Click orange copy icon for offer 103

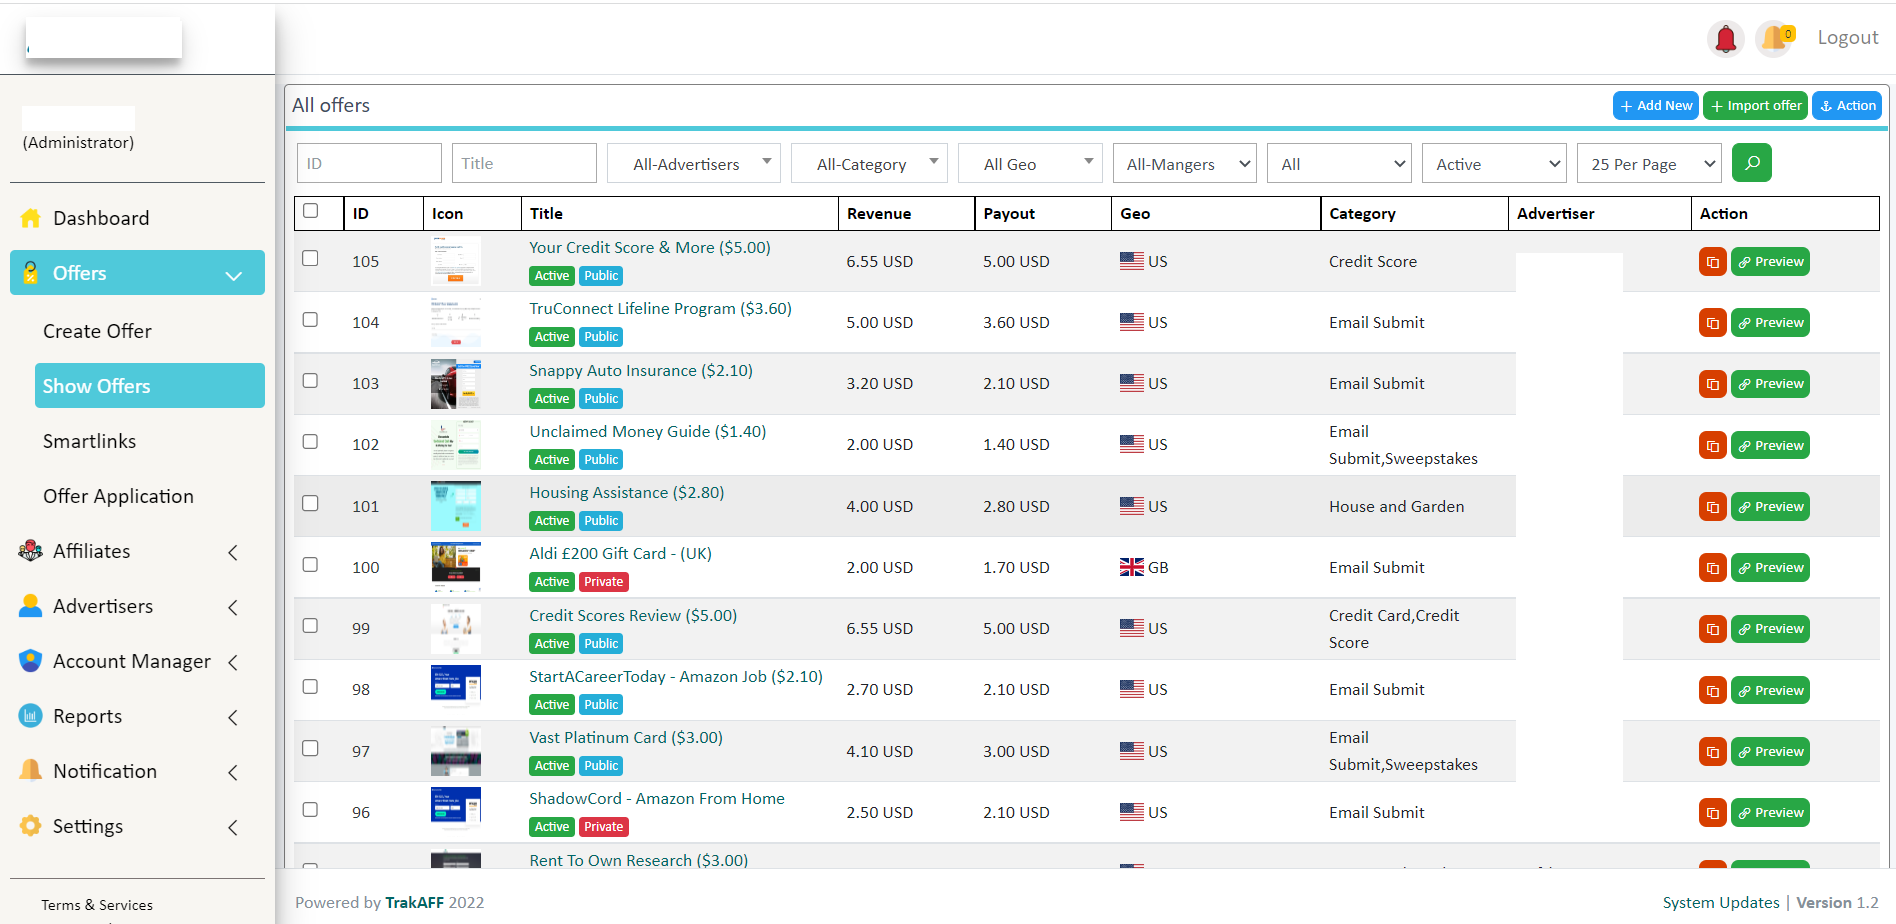(x=1713, y=384)
